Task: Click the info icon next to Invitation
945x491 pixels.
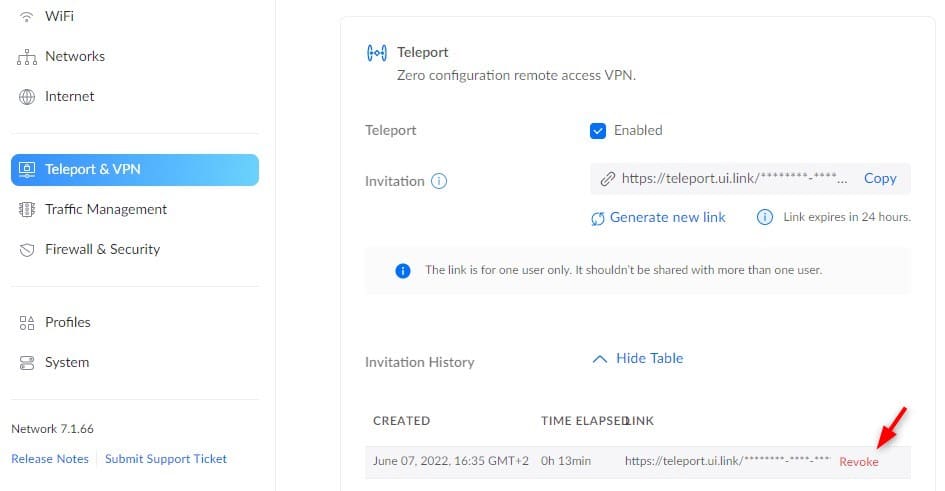Action: [439, 181]
